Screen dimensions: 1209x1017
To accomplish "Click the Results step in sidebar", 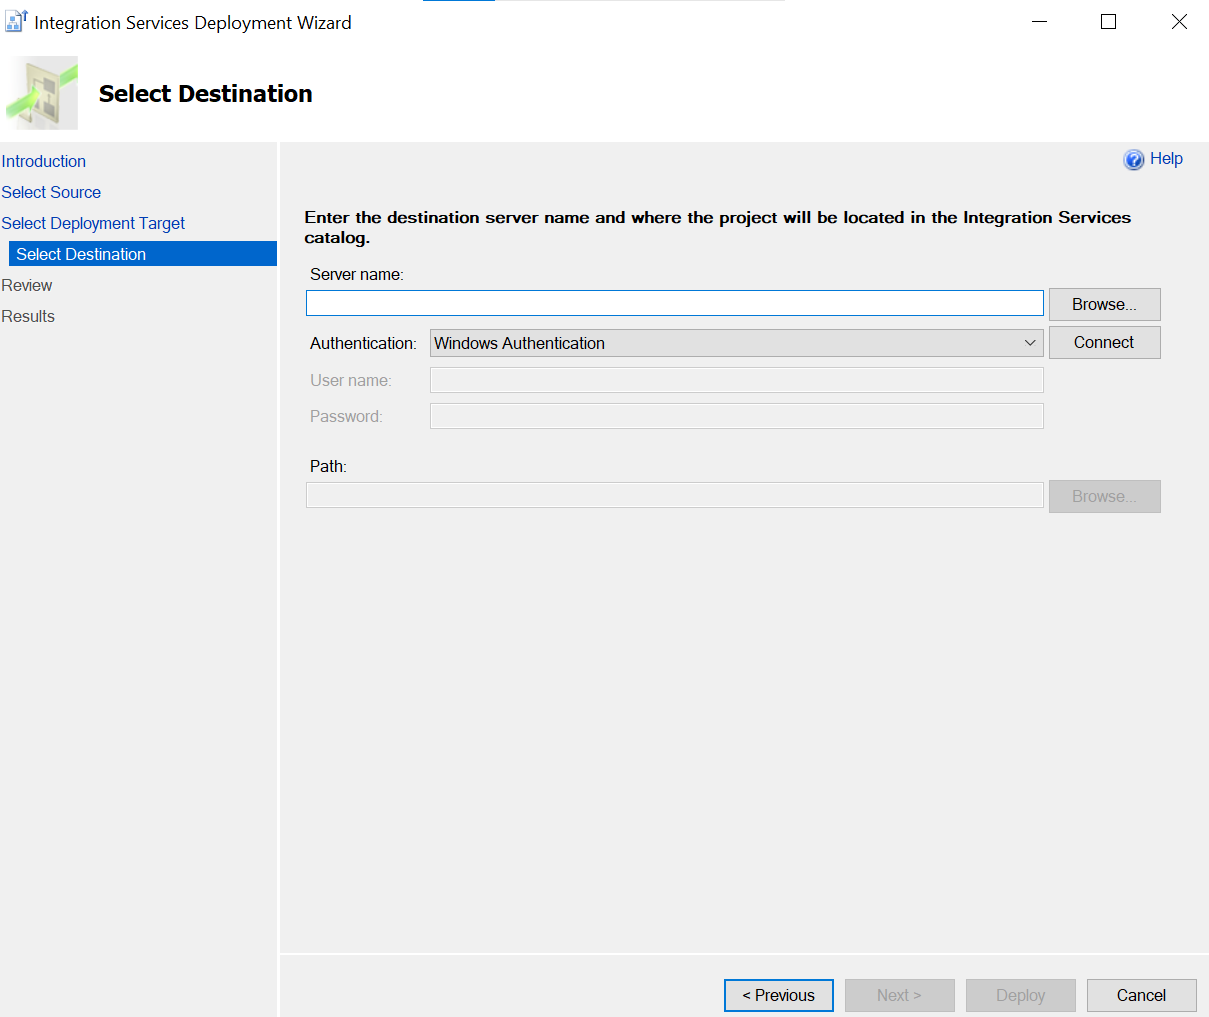I will click(28, 316).
